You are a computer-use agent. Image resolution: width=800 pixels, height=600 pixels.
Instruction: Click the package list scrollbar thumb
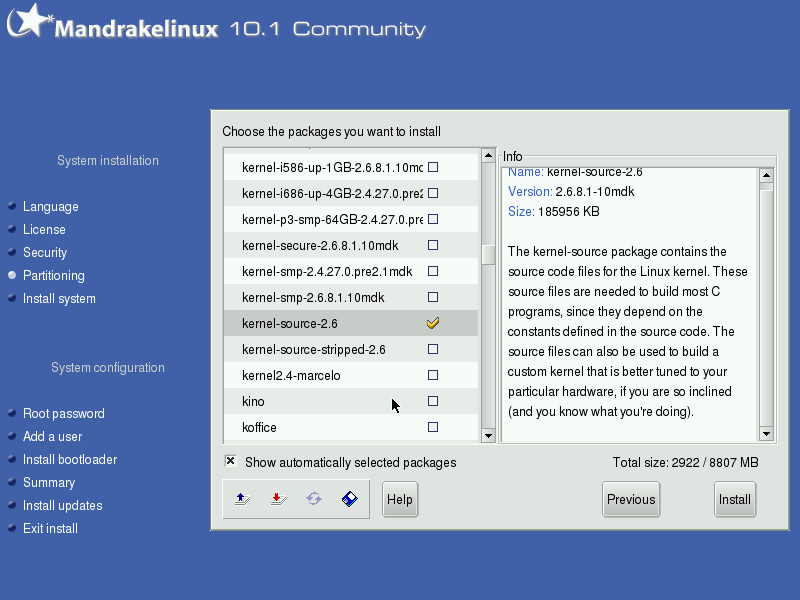pyautogui.click(x=488, y=255)
